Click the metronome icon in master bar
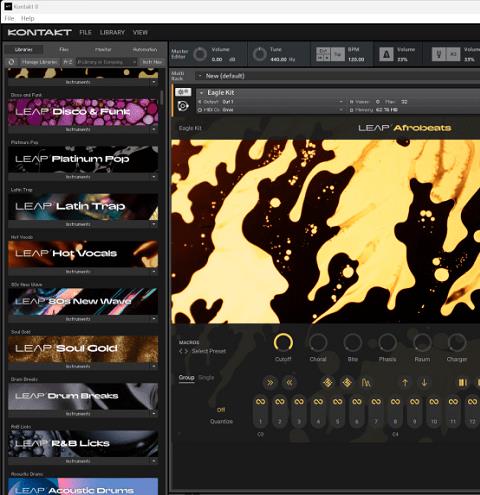The image size is (480, 495). (386, 54)
